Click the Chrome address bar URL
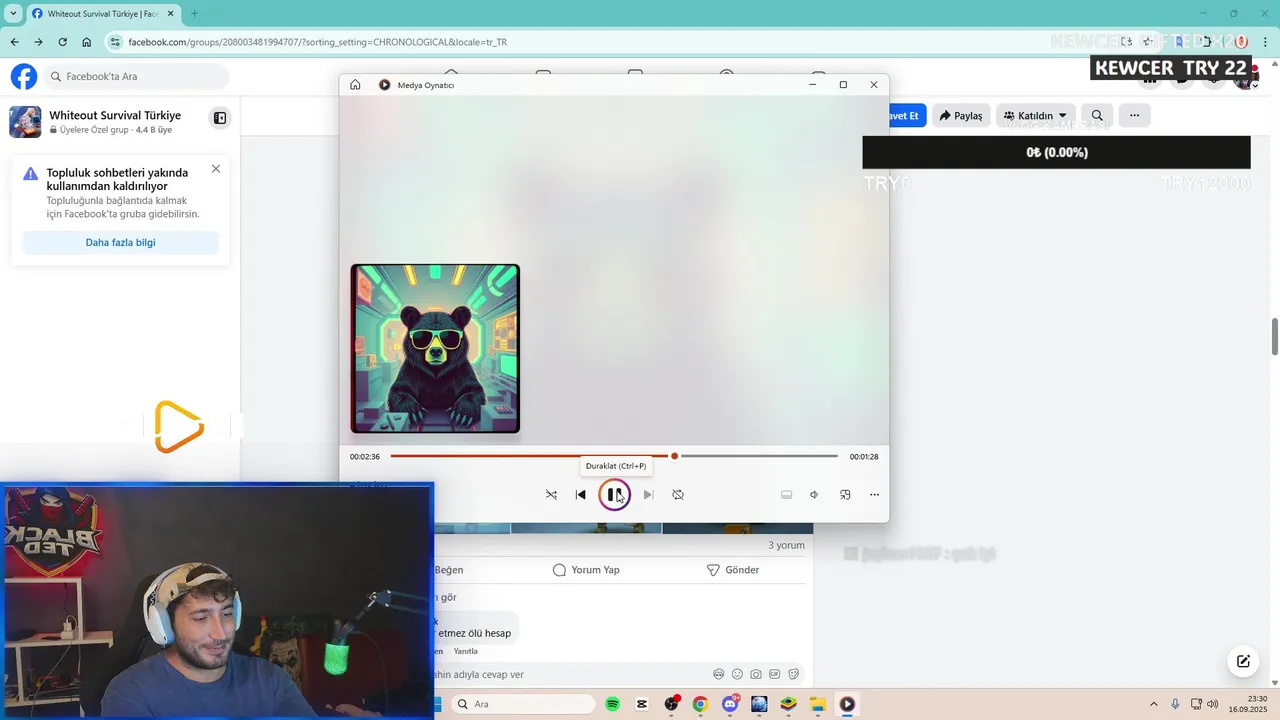This screenshot has height=720, width=1280. (317, 42)
